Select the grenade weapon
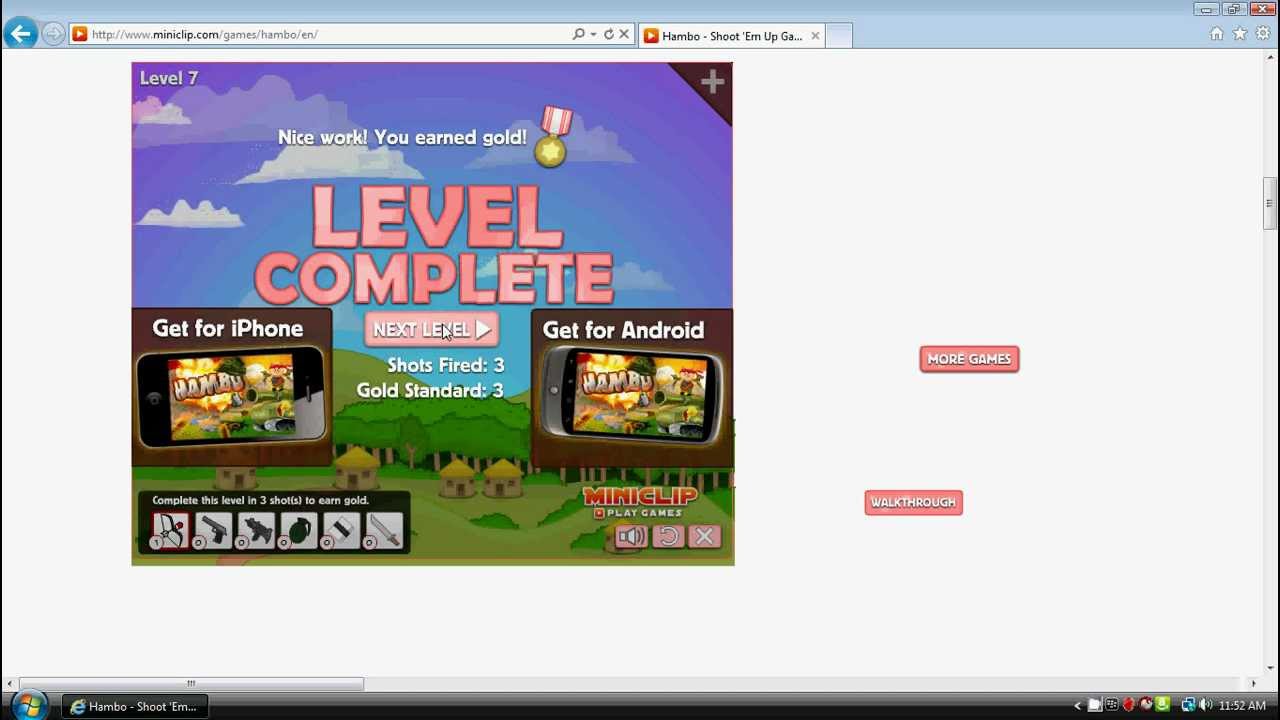 click(x=298, y=530)
